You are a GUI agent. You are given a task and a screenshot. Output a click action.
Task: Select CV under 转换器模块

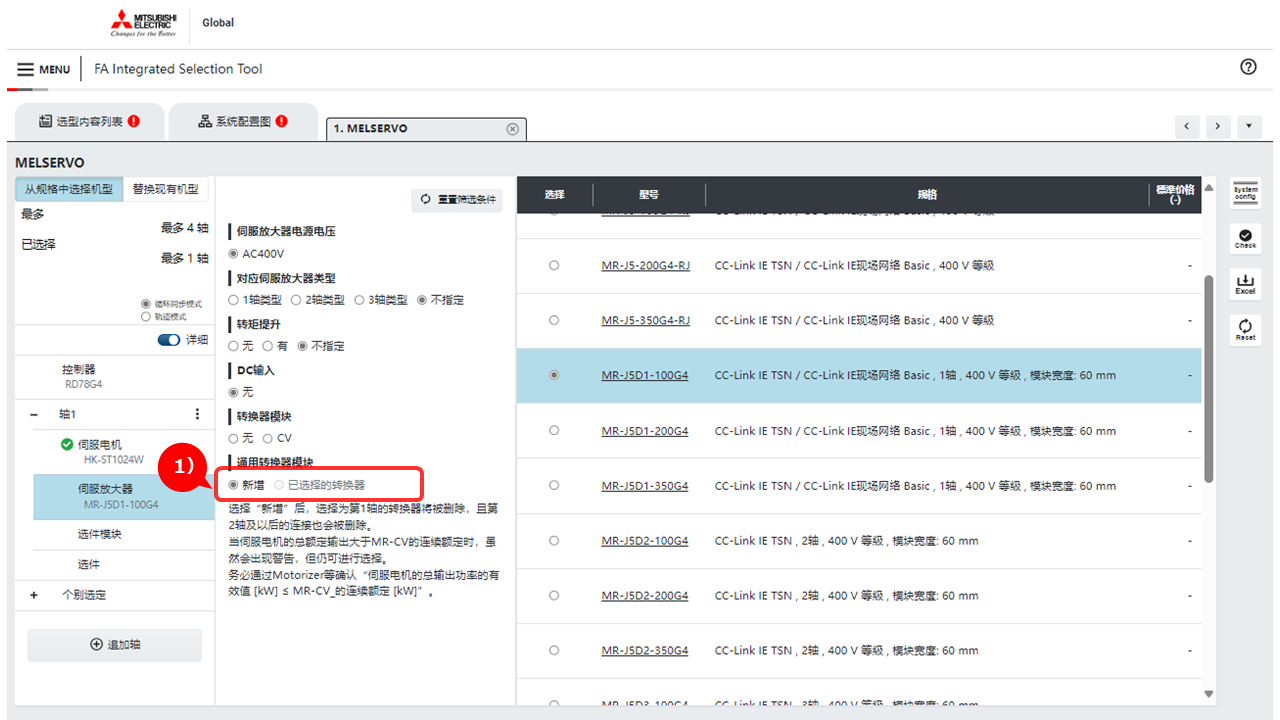click(268, 438)
